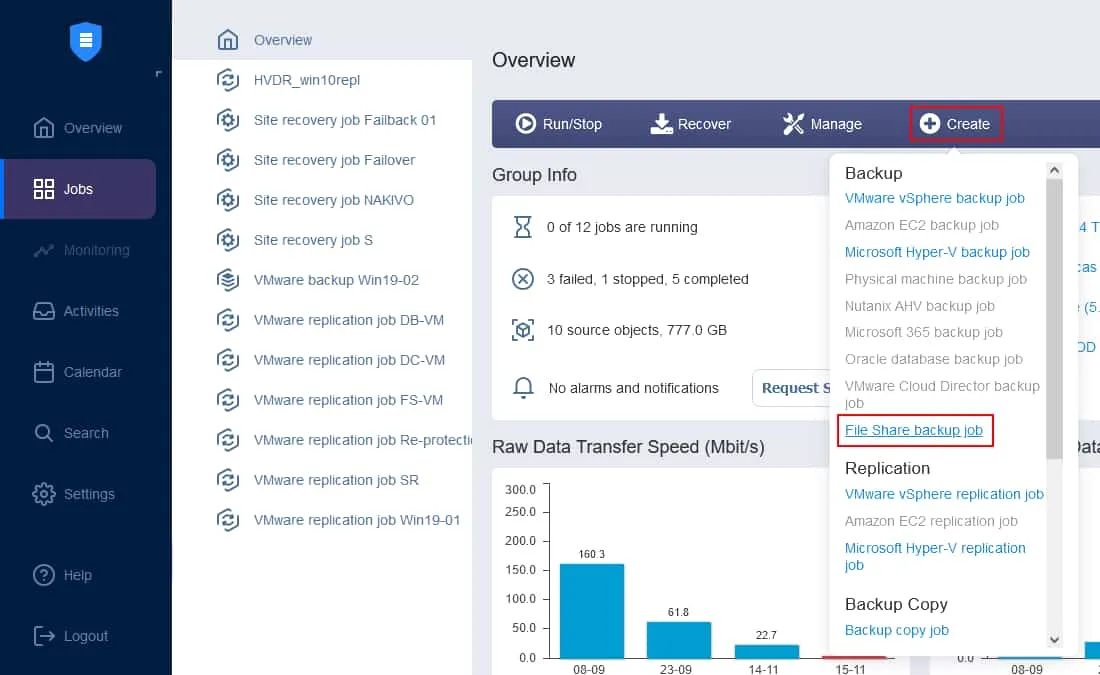Click the Run/Stop play icon
The width and height of the screenshot is (1100, 675).
click(x=526, y=124)
